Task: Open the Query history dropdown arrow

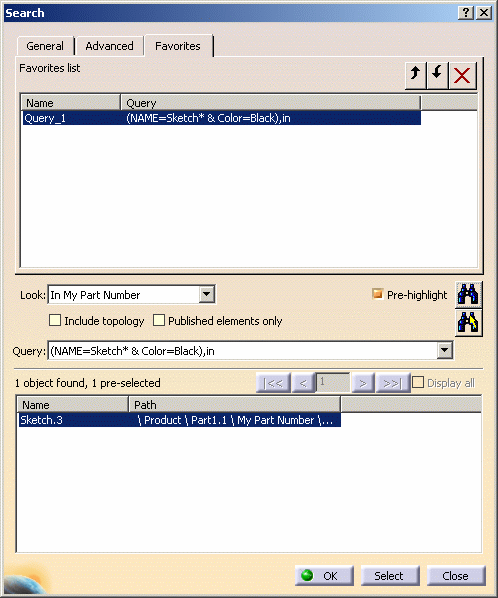Action: click(445, 350)
